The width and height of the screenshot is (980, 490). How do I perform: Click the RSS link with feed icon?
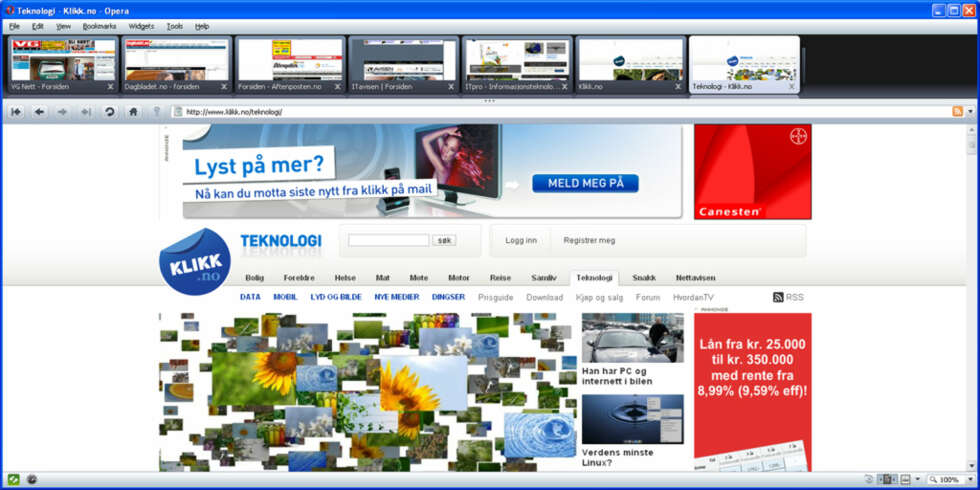788,298
